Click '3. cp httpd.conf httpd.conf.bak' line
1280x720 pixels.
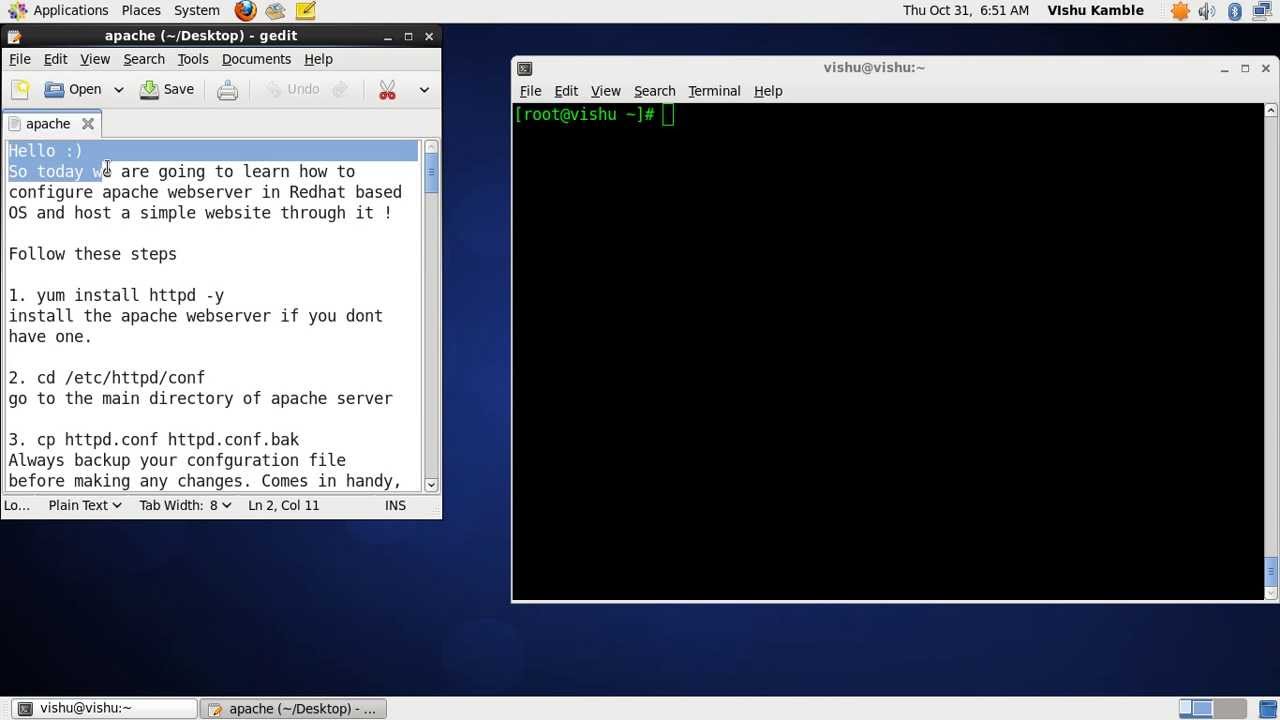click(154, 439)
